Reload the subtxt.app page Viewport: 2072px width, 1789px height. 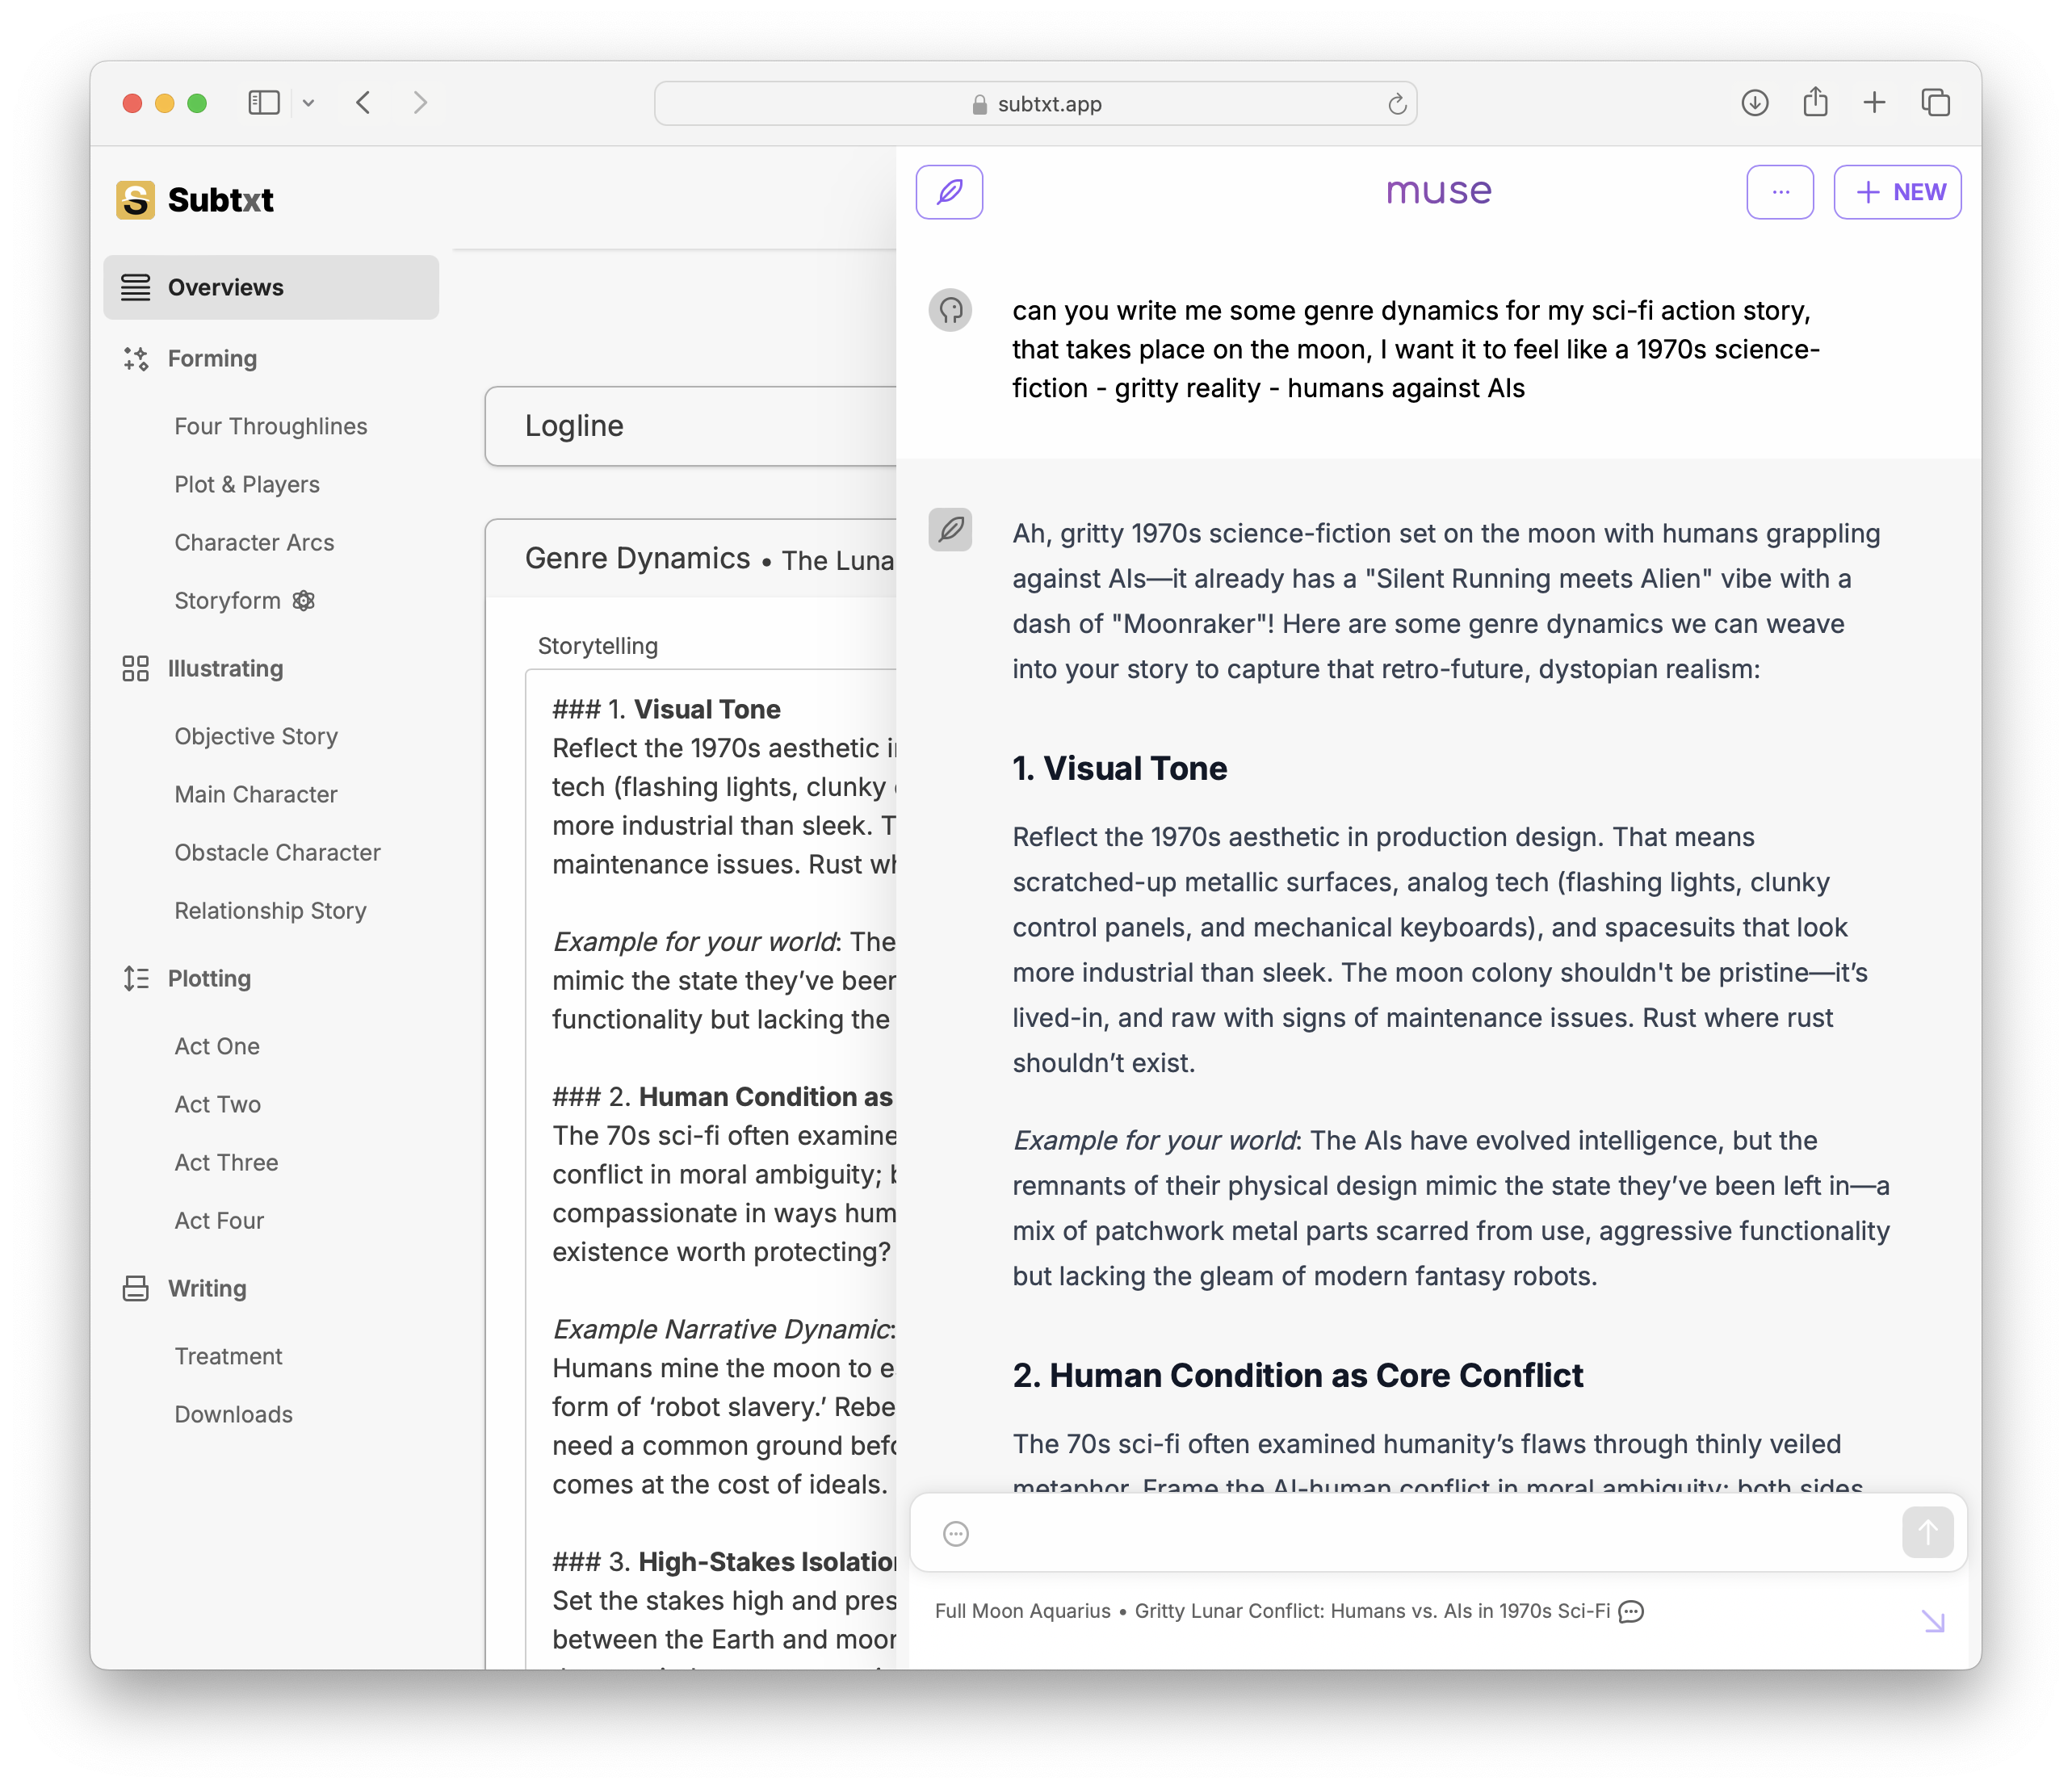[x=1397, y=104]
